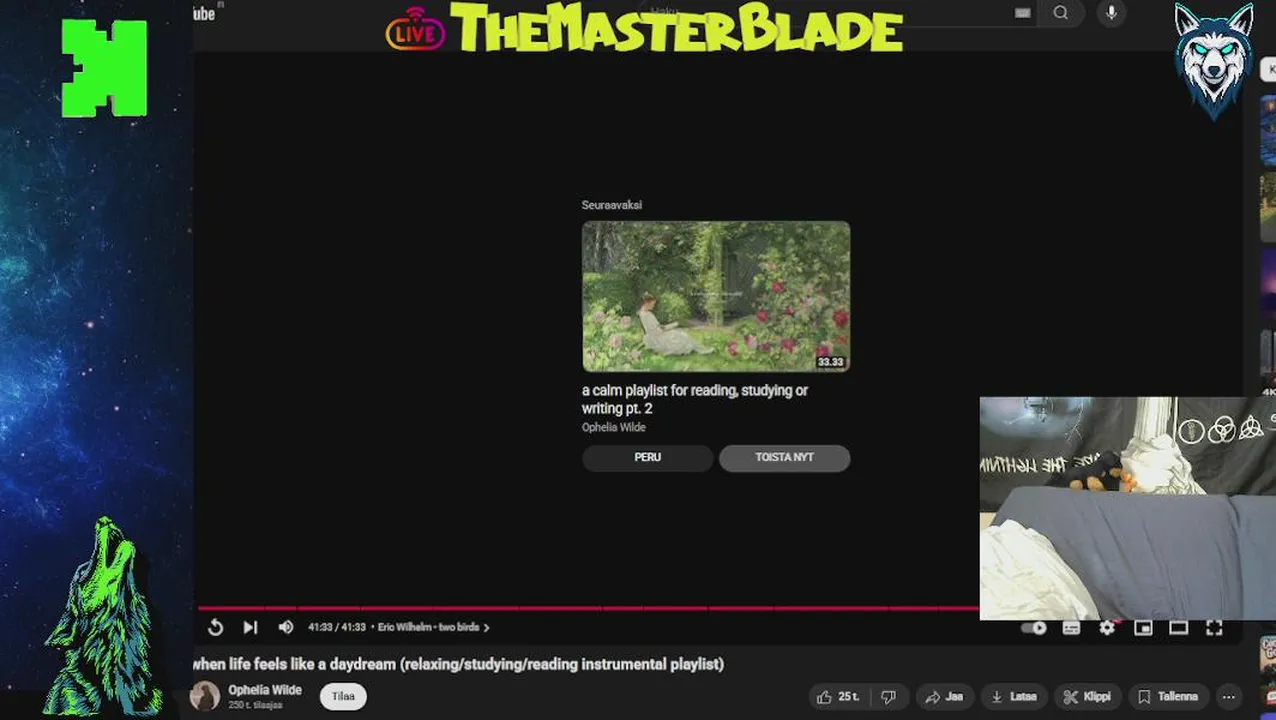Screen dimensions: 1276x720
Task: Switch to miniplayer mode
Action: 1143,628
